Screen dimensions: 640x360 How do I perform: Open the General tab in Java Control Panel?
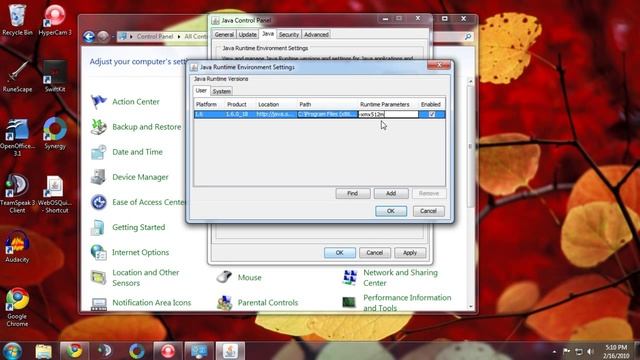pyautogui.click(x=224, y=34)
